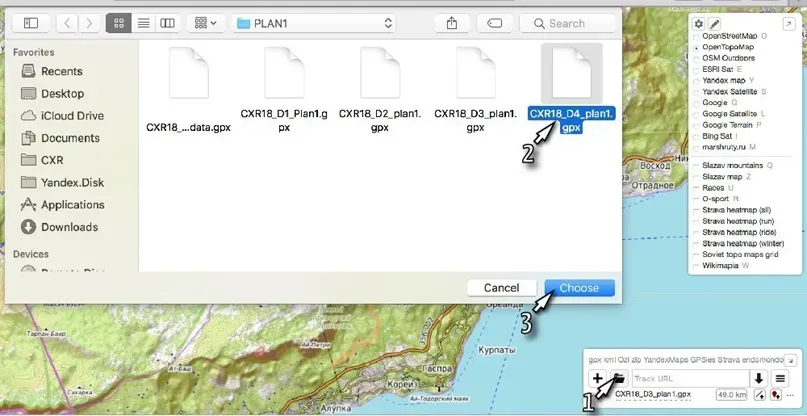The height and width of the screenshot is (416, 807).
Task: Click the plus icon for a new track
Action: click(598, 378)
